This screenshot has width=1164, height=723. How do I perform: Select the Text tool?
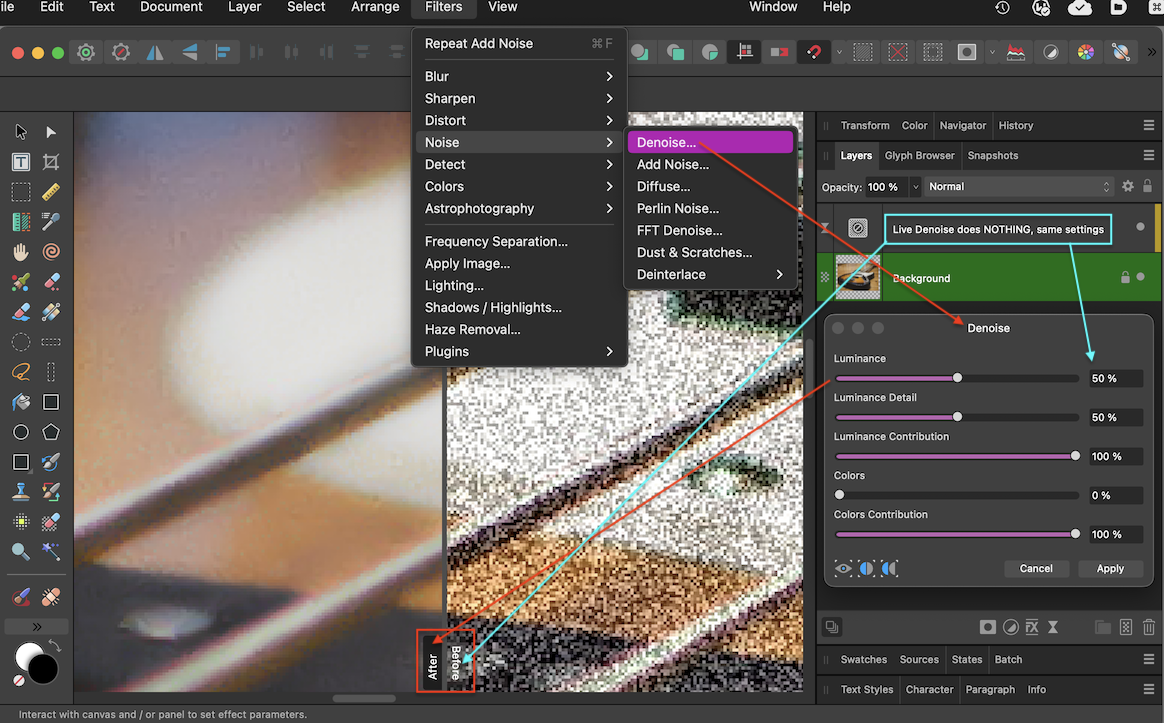pos(21,161)
